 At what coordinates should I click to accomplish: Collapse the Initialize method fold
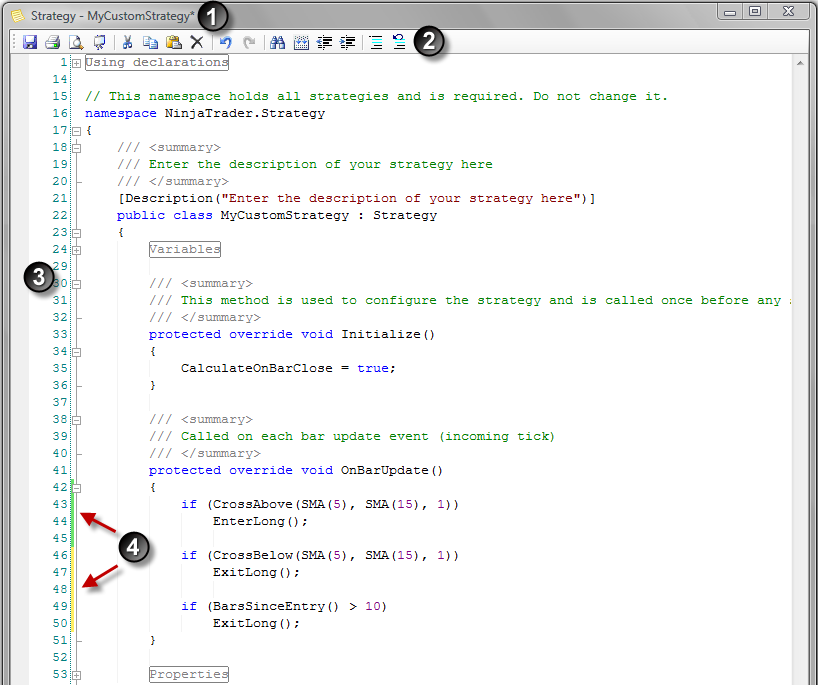[x=76, y=353]
